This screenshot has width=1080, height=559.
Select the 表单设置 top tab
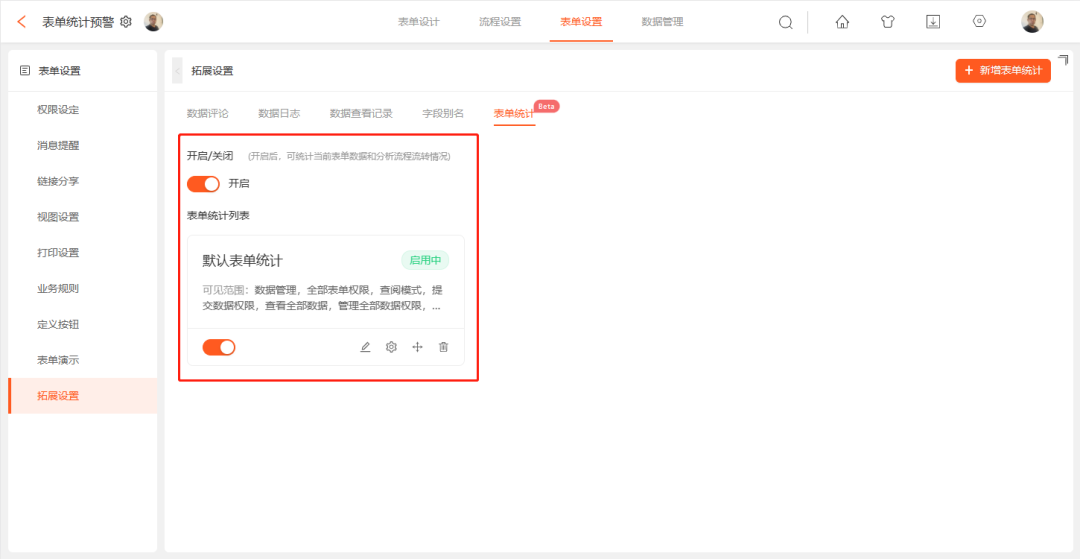(581, 22)
